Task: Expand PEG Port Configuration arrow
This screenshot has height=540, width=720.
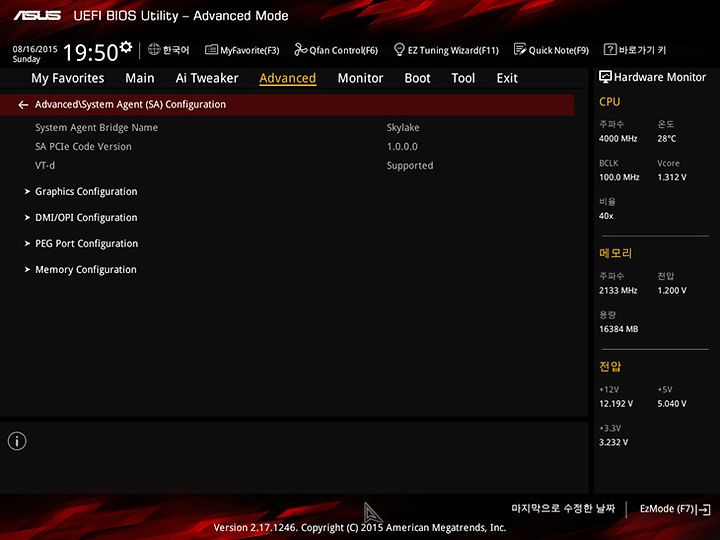Action: [27, 243]
